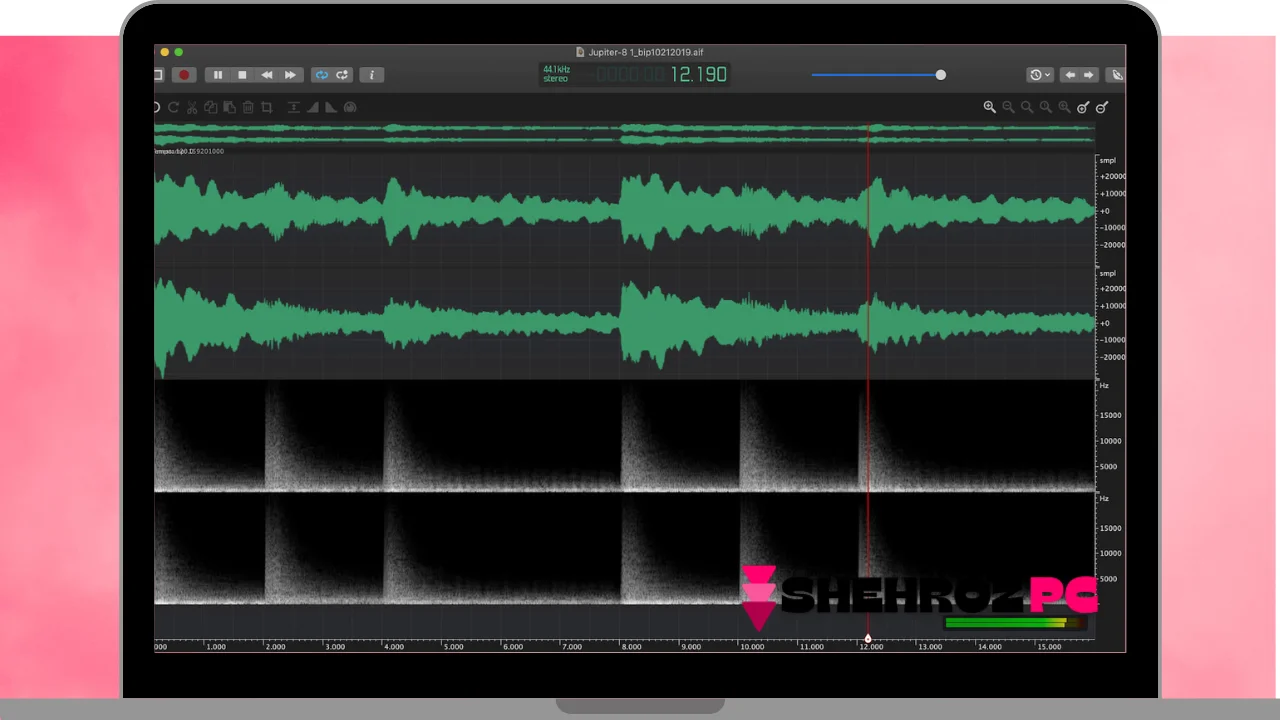Screen dimensions: 1280x720
Task: Decrease vertical zoom with the angled minus magnifier
Action: pos(1102,107)
